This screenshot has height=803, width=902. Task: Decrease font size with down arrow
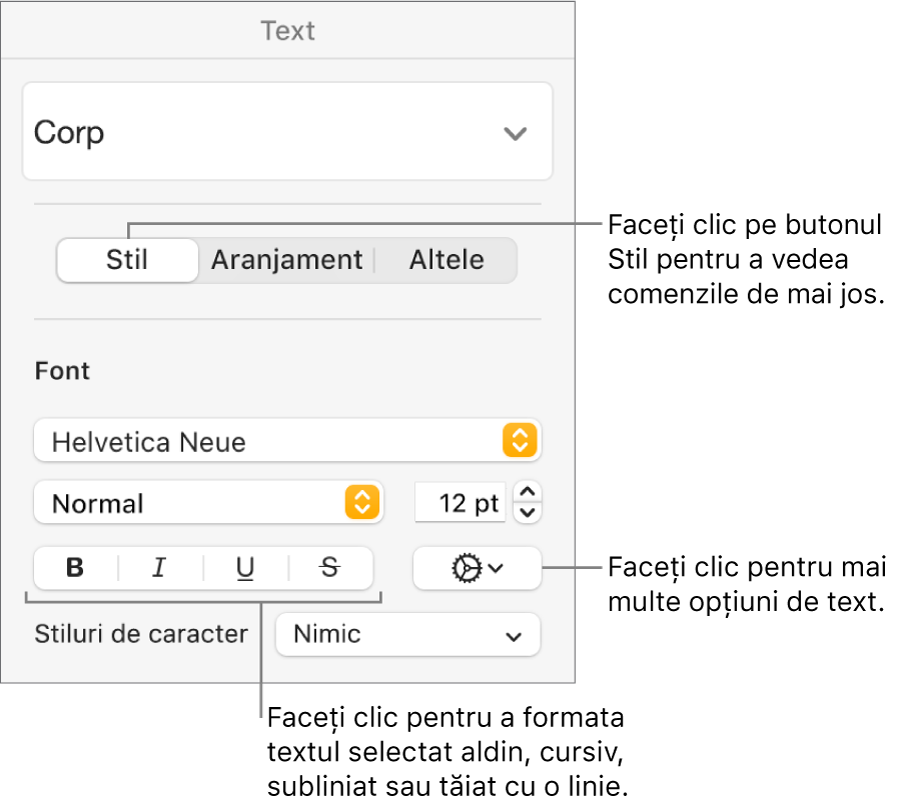coord(528,513)
